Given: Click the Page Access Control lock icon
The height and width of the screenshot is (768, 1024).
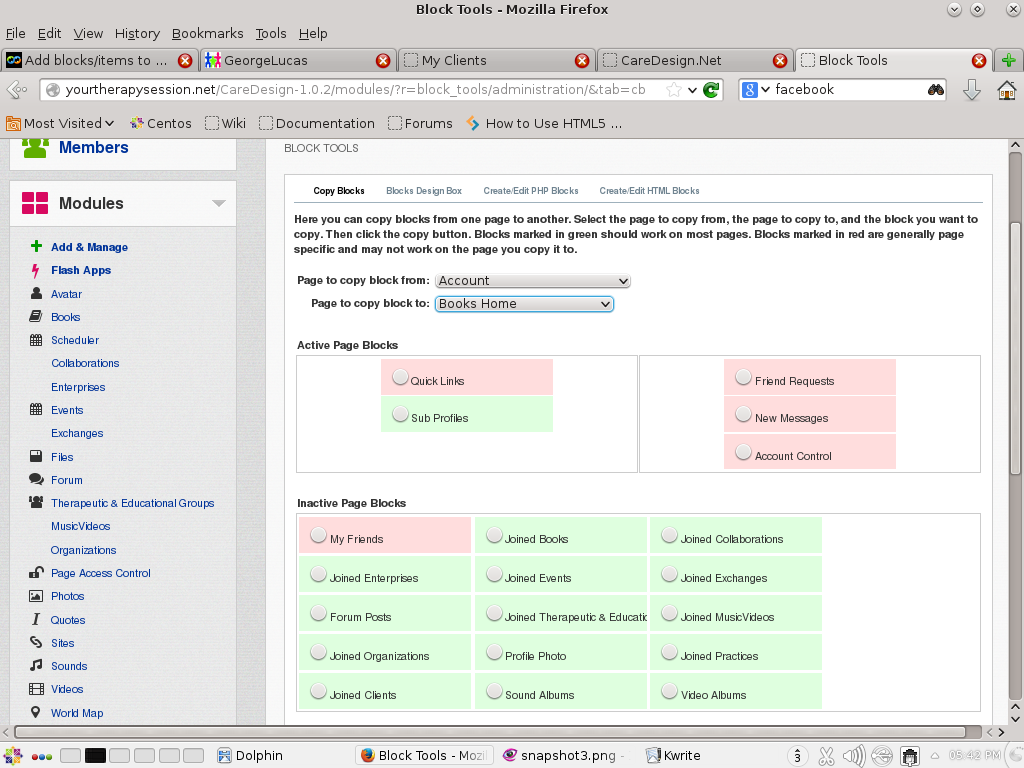Looking at the screenshot, I should pos(36,573).
